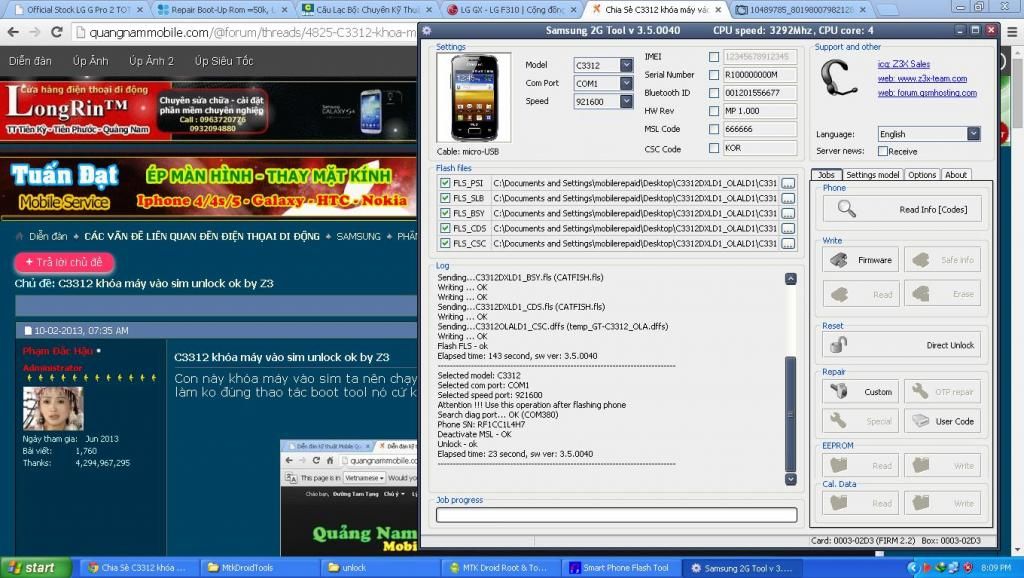1024x578 pixels.
Task: Open the forum.gsmhosting.com link
Action: pos(927,93)
